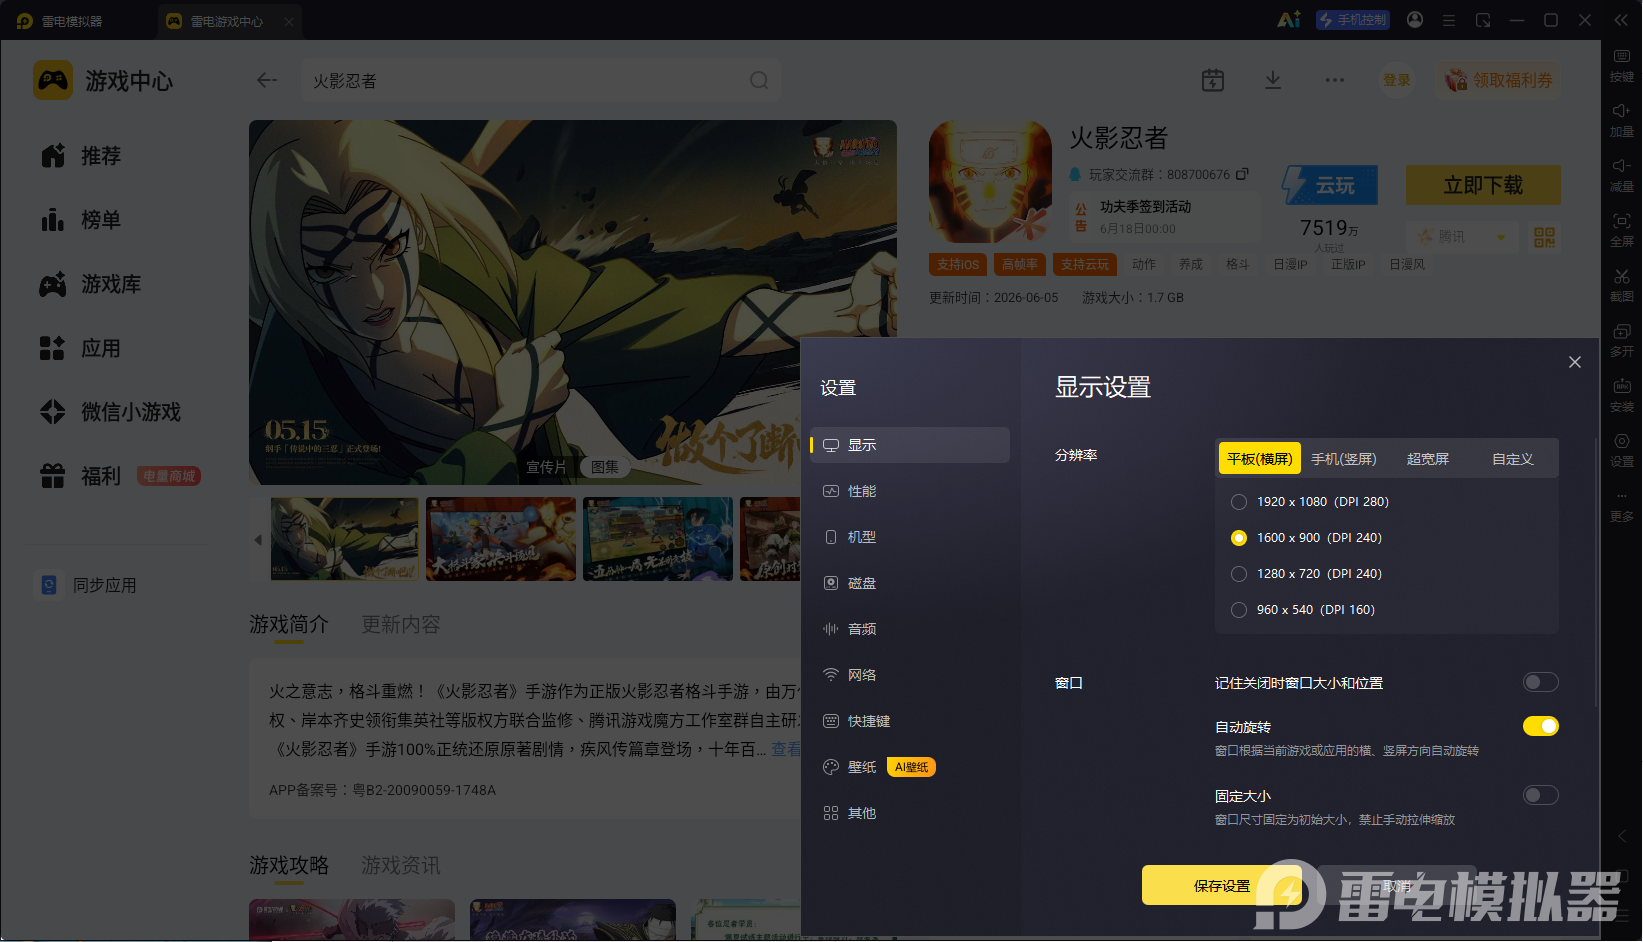Select the 显示 settings category
1643x942 pixels.
click(x=910, y=445)
